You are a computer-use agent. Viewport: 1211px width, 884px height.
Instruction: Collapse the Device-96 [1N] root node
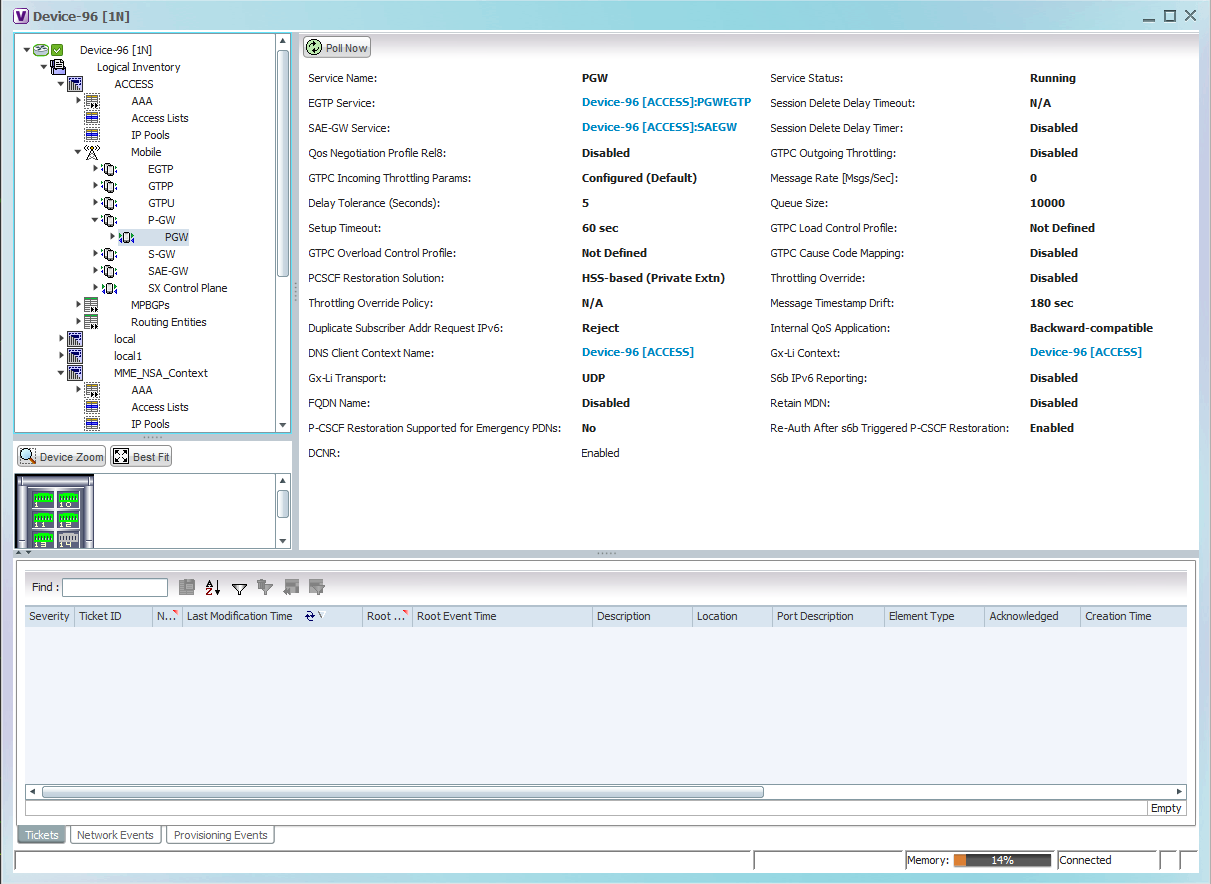pyautogui.click(x=27, y=50)
